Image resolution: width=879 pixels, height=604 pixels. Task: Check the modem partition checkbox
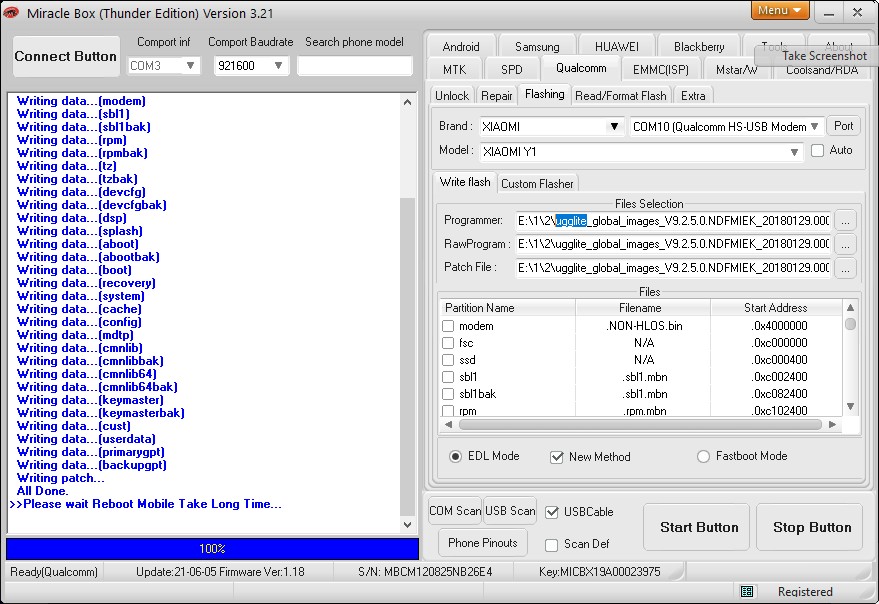pos(448,326)
